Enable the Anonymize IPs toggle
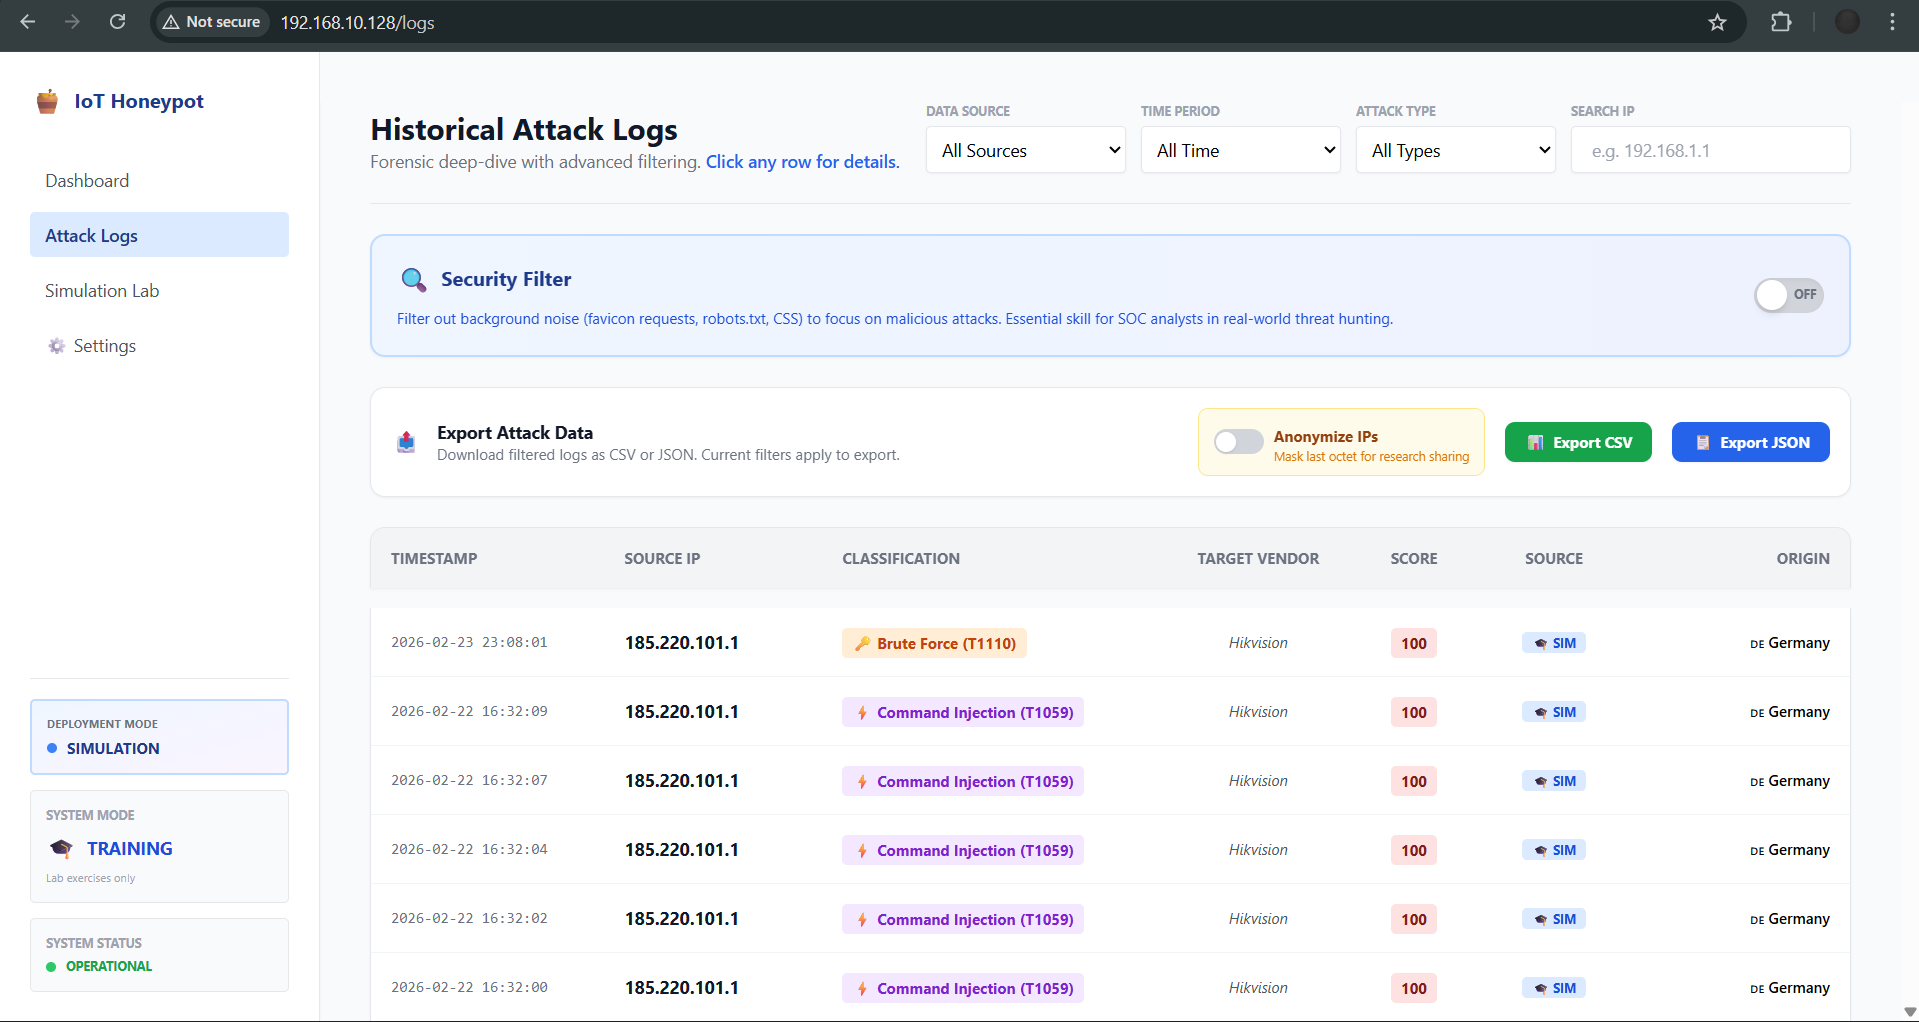1919x1022 pixels. tap(1238, 442)
